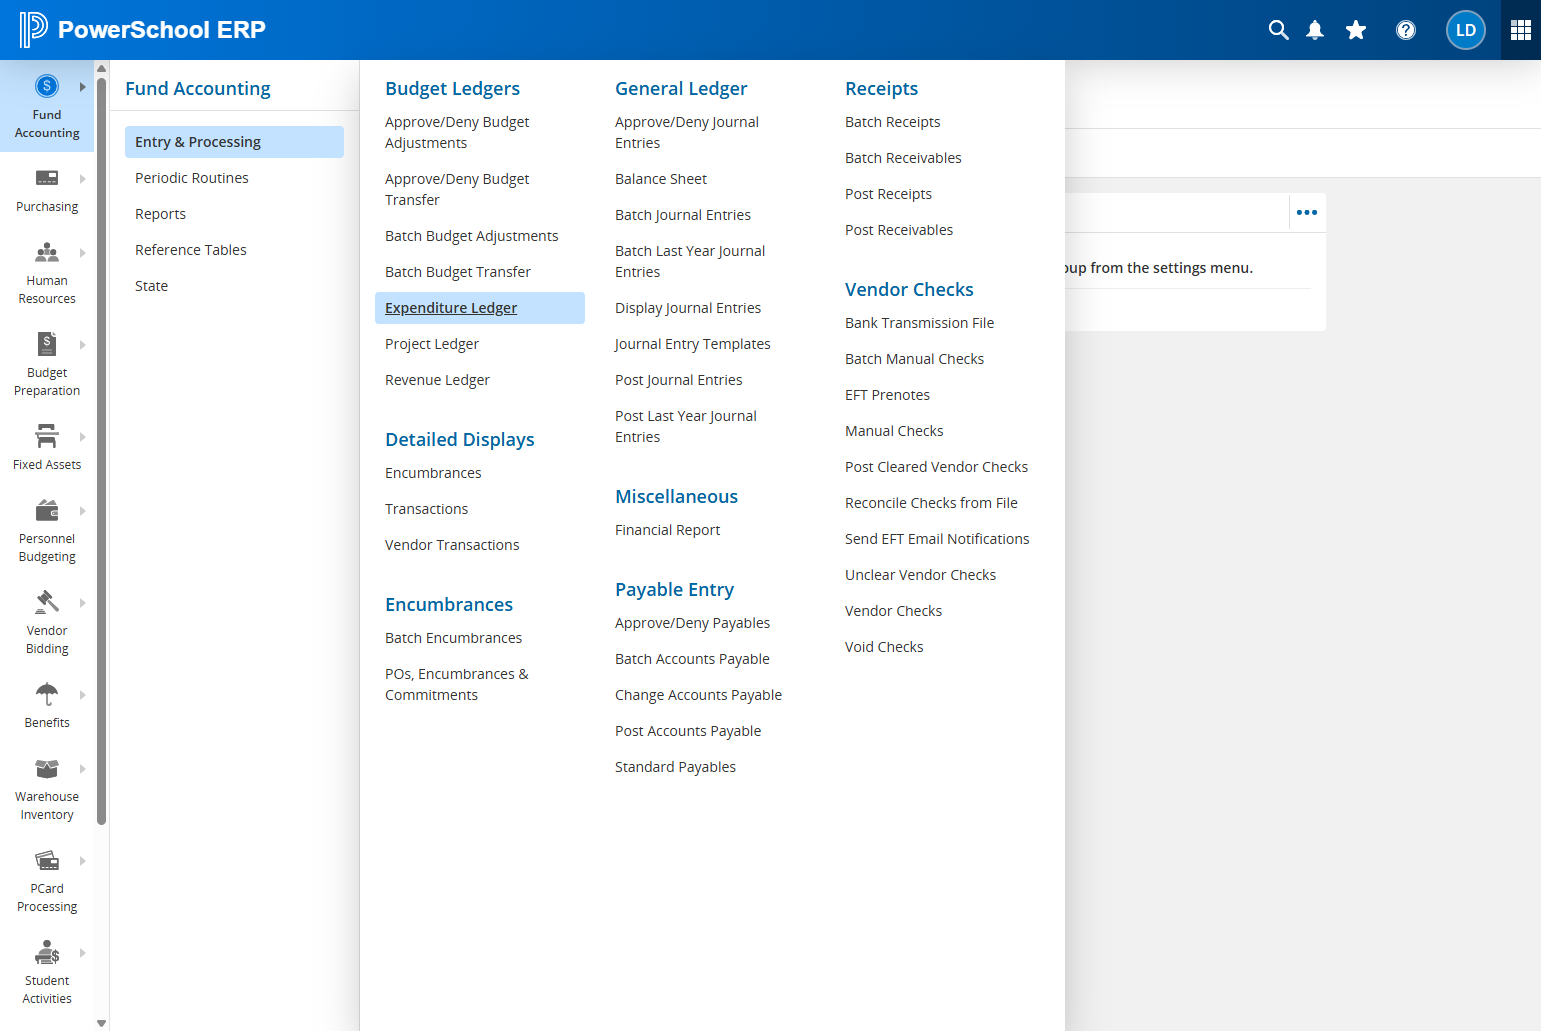This screenshot has height=1031, width=1541.
Task: Open the Fixed Assets module icon
Action: (47, 436)
